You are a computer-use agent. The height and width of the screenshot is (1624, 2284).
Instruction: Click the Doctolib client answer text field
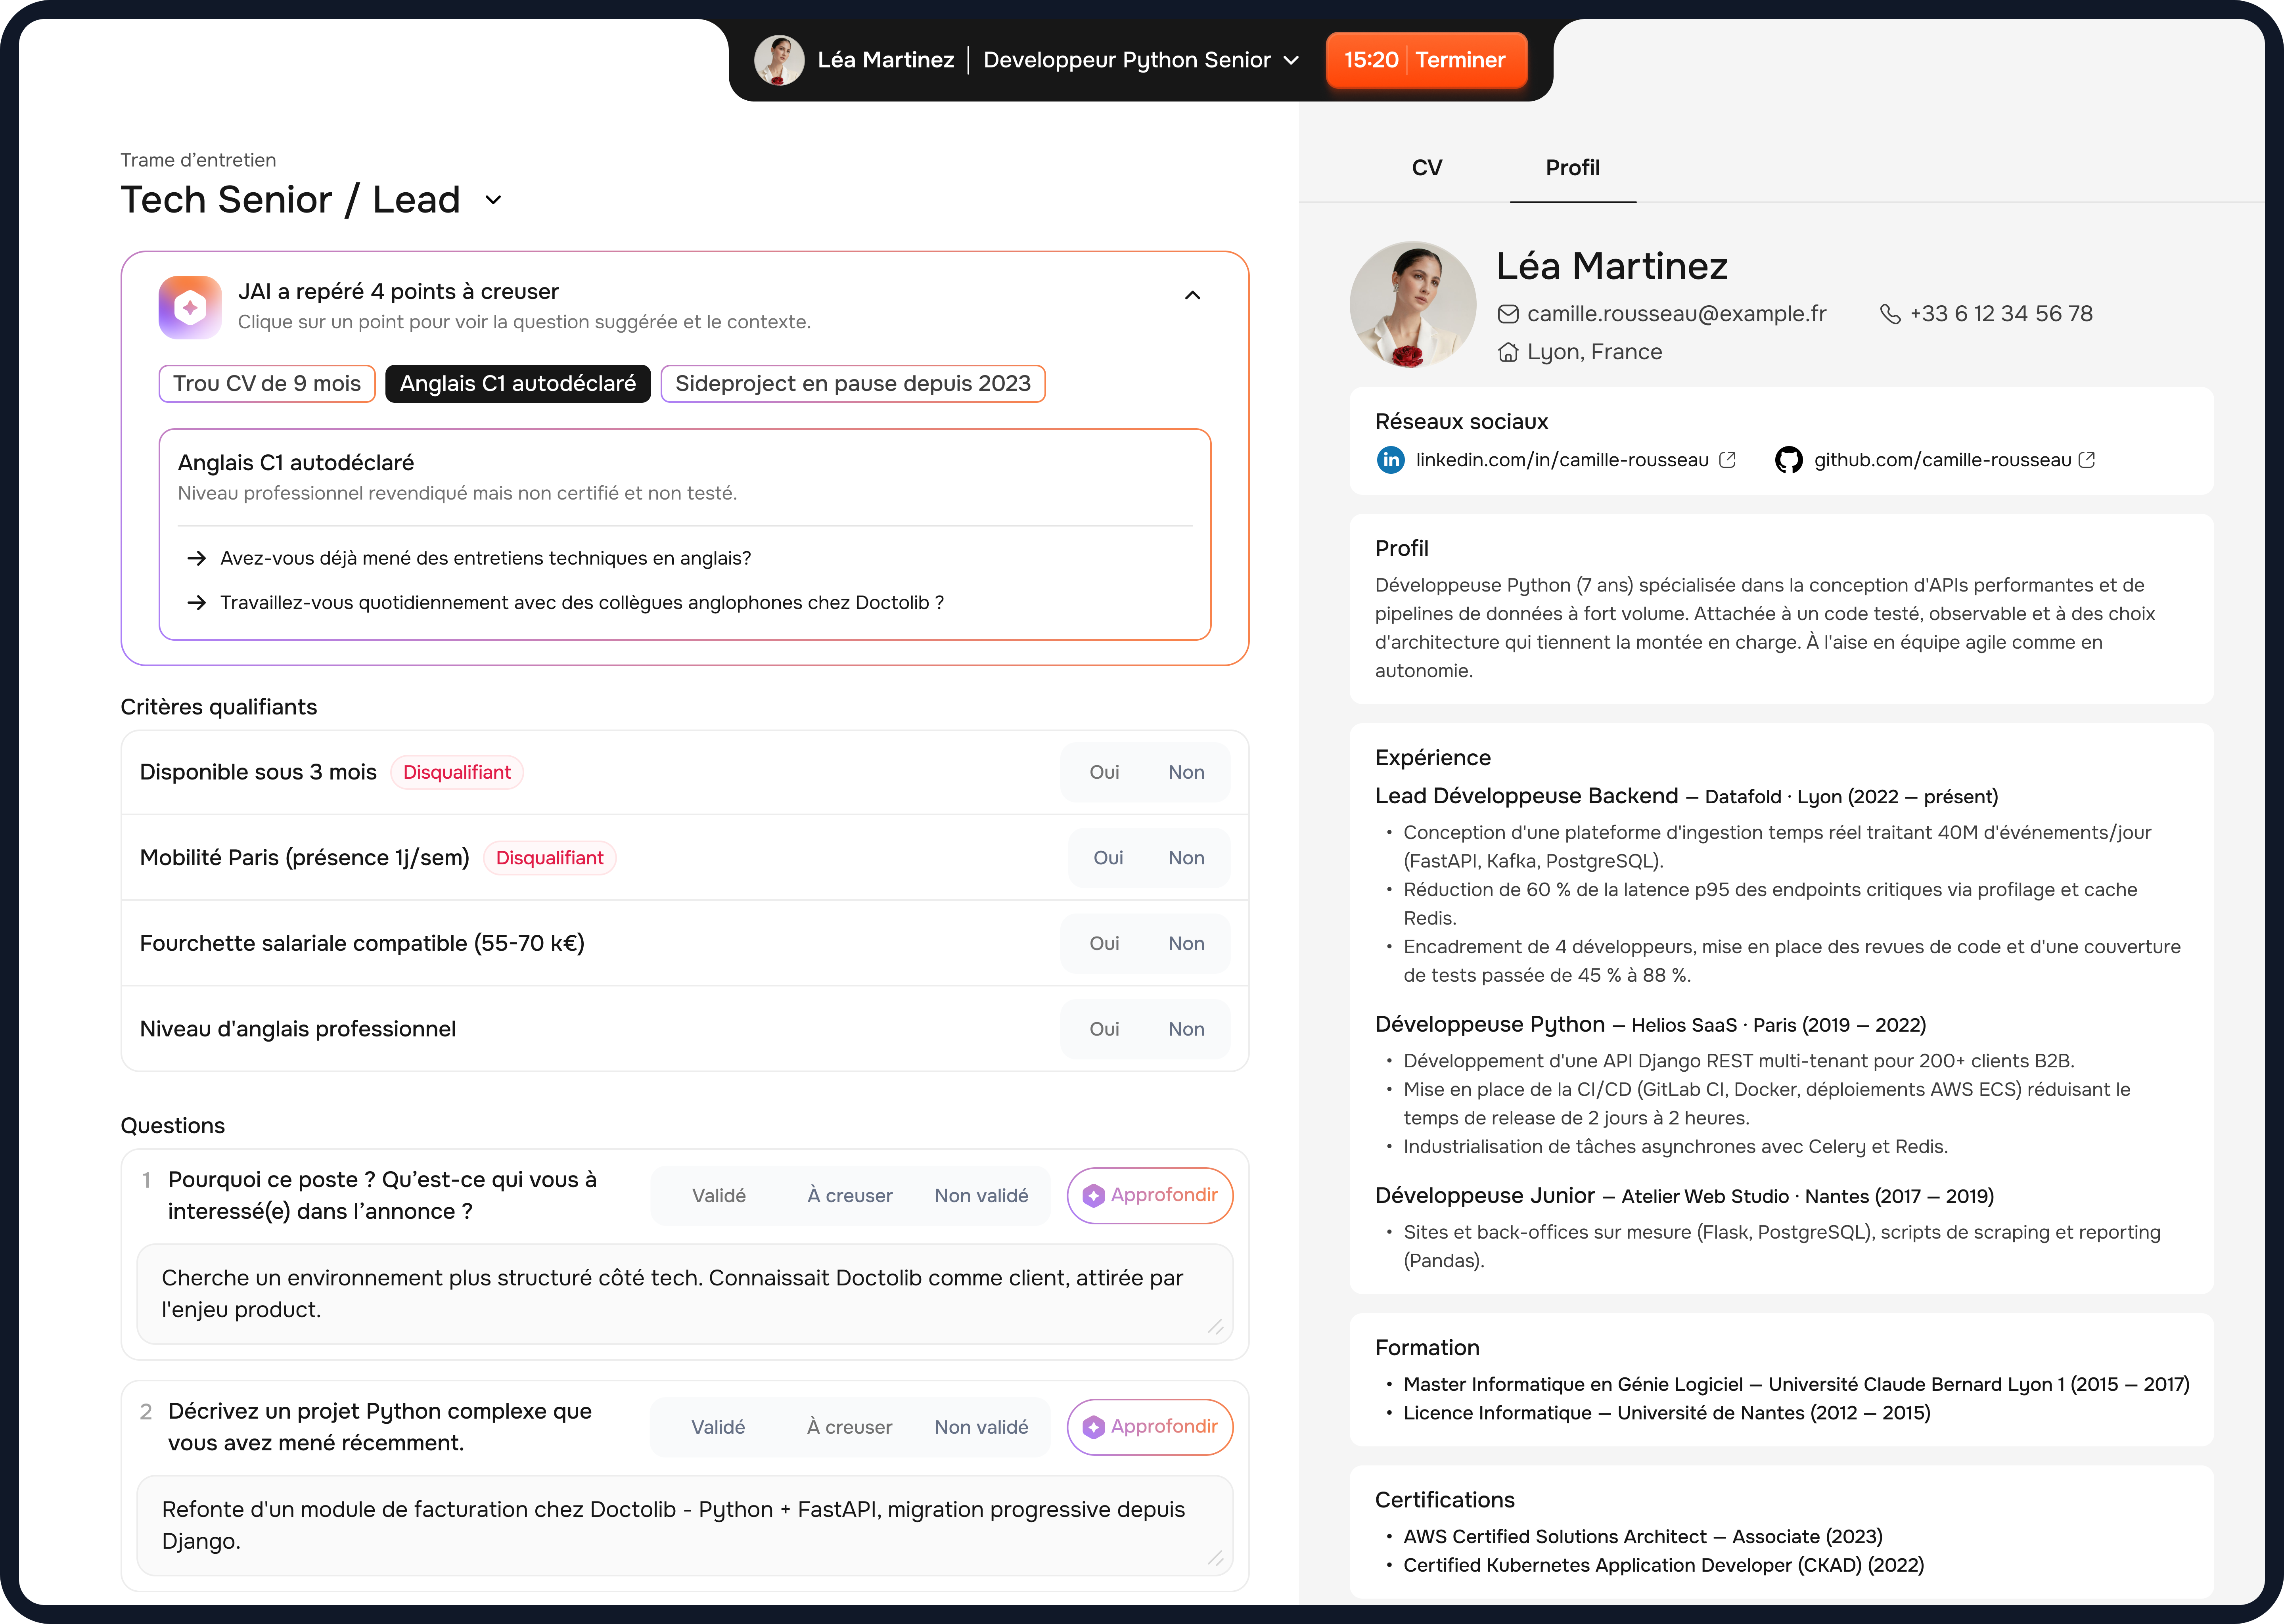tap(685, 1294)
